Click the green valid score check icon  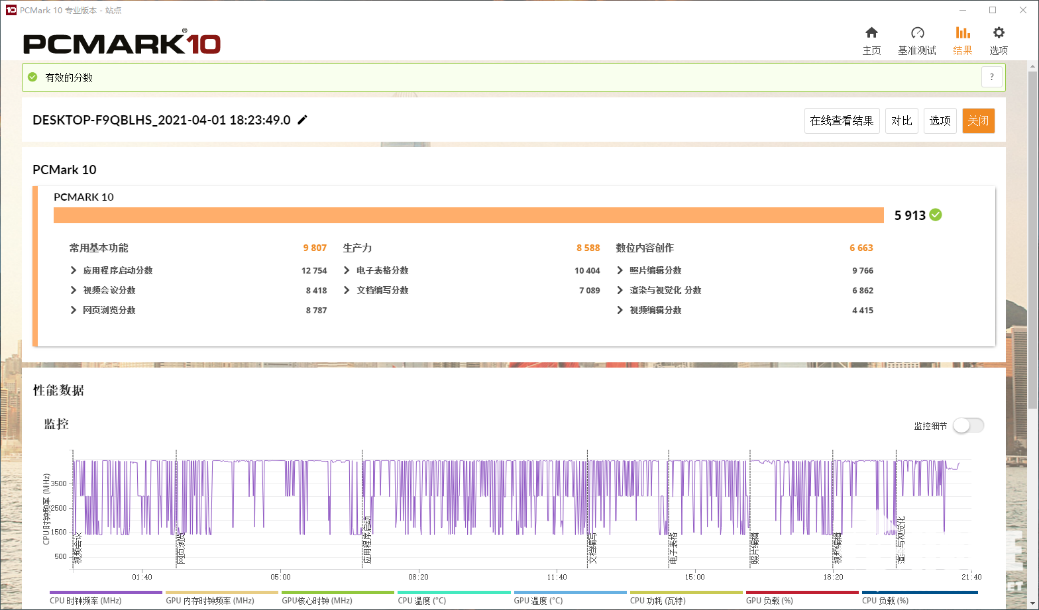click(32, 77)
